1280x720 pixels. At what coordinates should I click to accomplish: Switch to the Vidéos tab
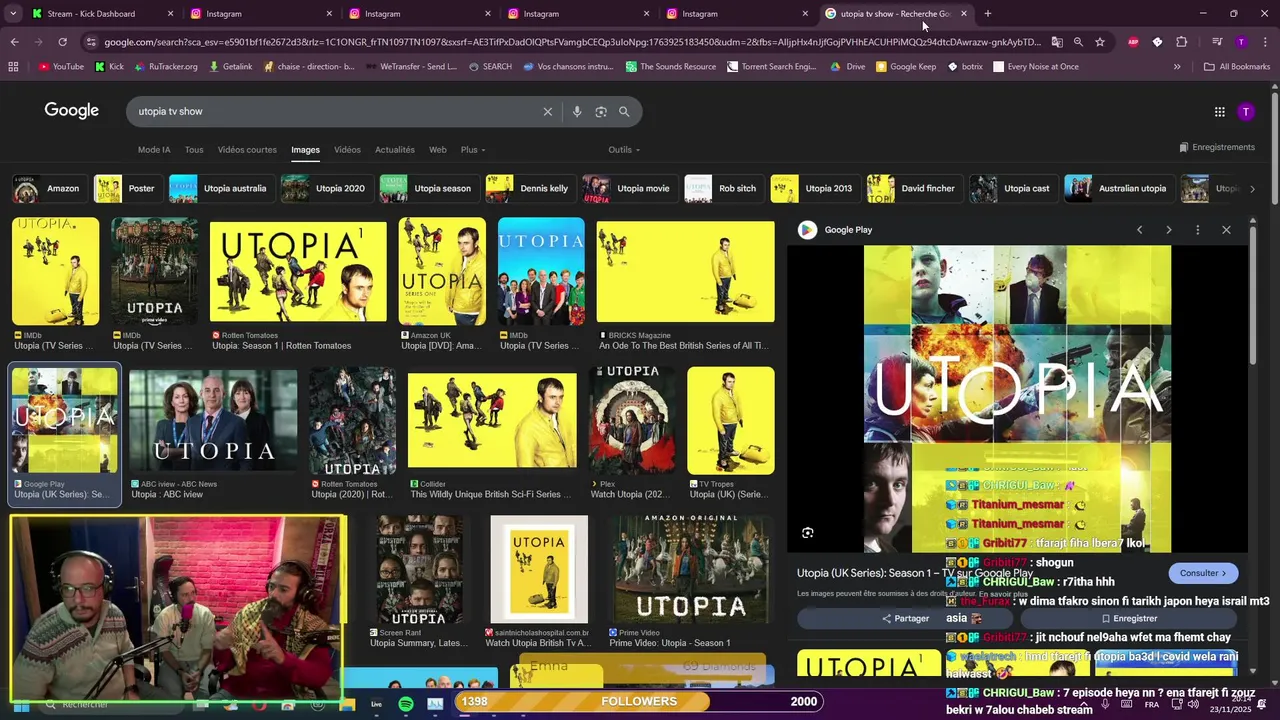click(x=347, y=150)
